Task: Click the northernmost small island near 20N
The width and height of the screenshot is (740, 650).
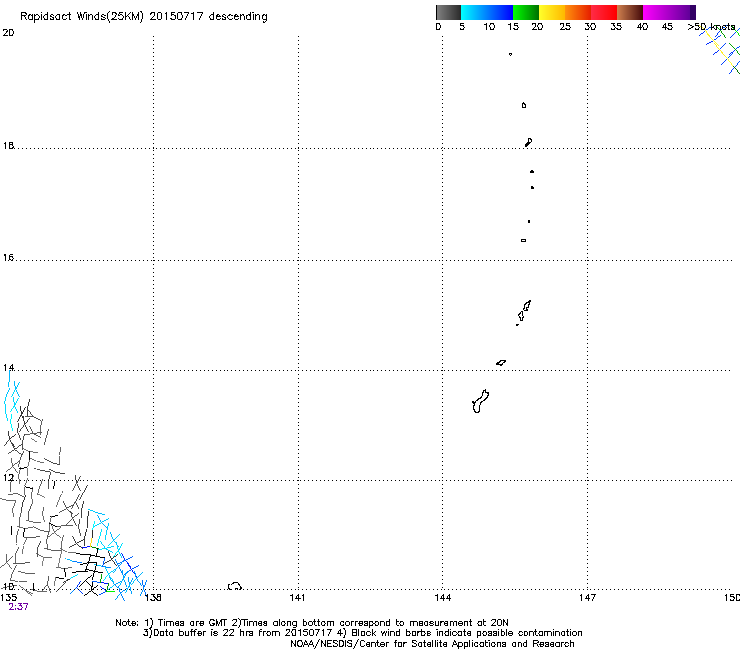Action: click(510, 54)
